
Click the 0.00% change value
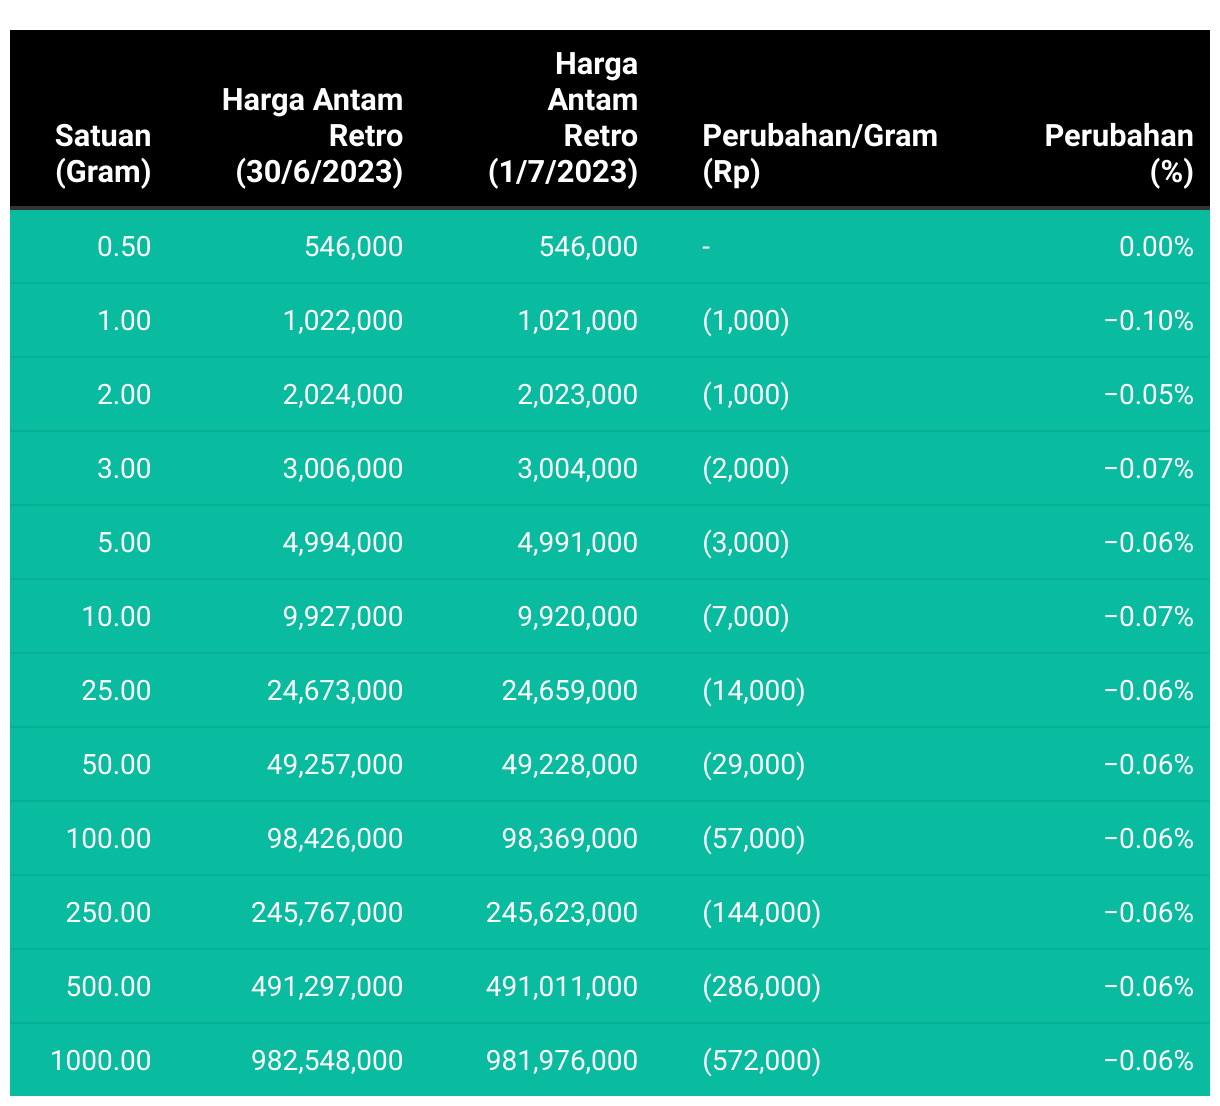[x=1157, y=247]
